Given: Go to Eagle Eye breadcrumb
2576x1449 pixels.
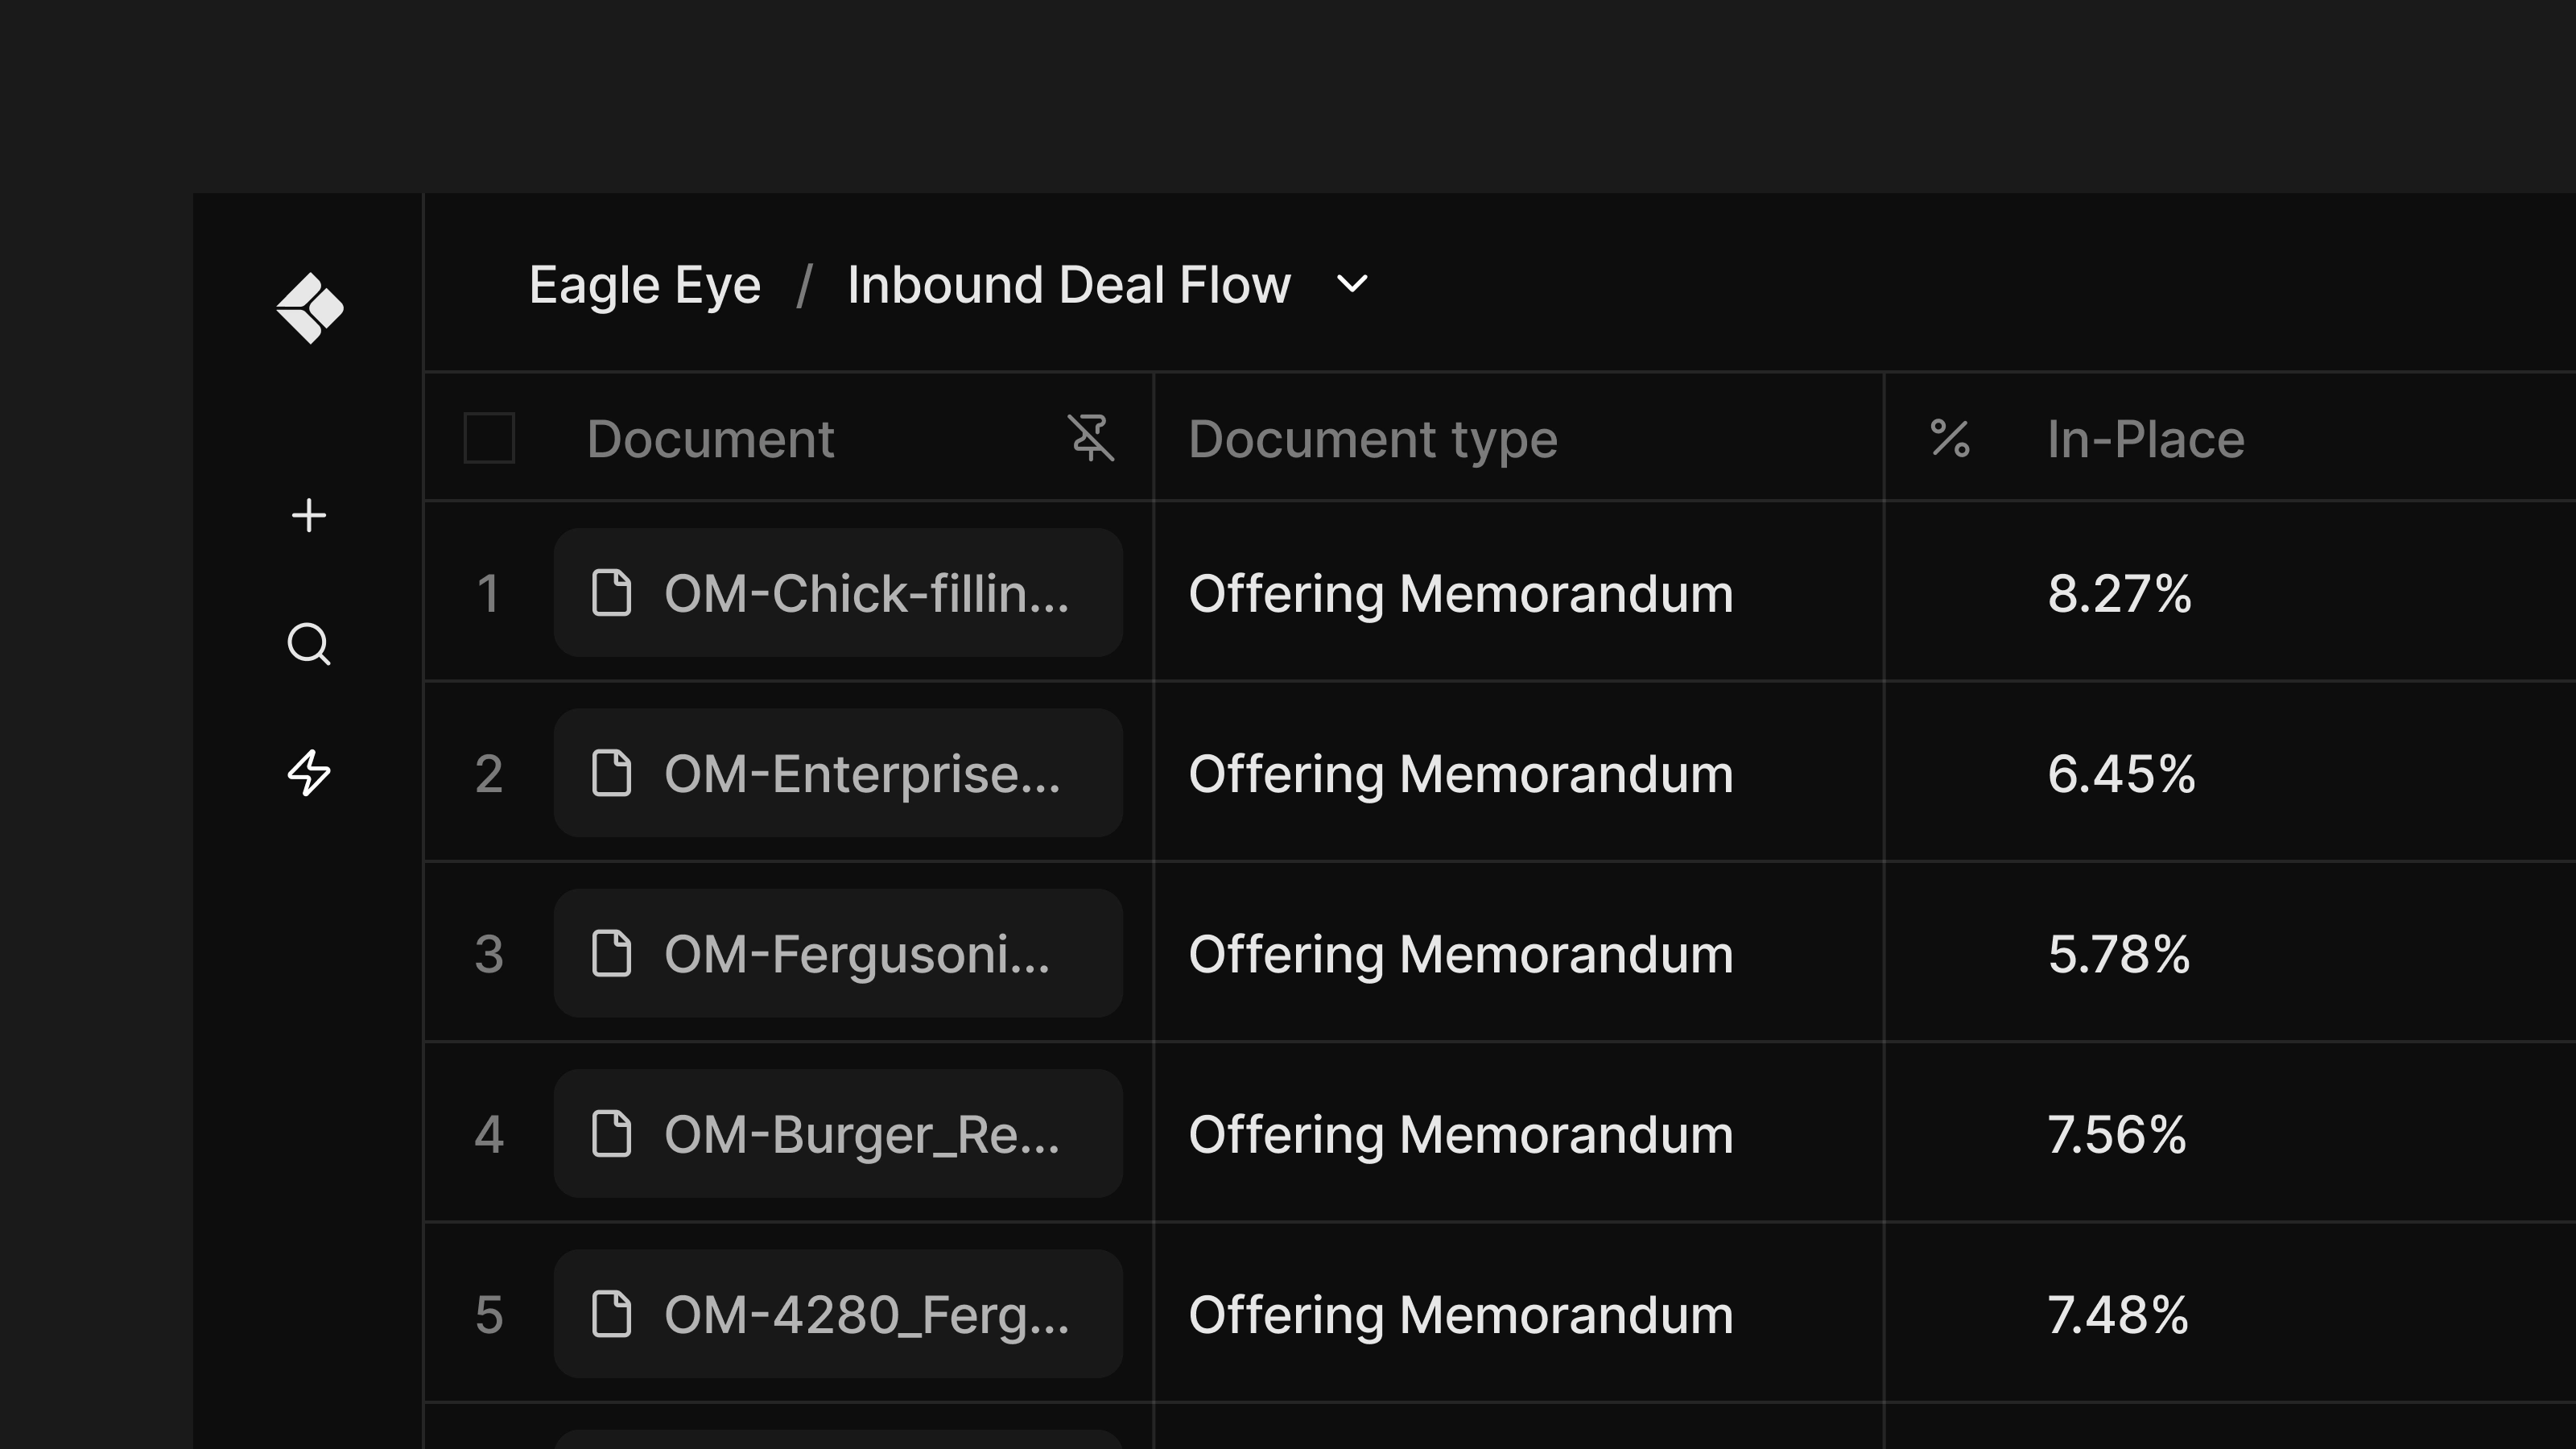Looking at the screenshot, I should [x=644, y=285].
